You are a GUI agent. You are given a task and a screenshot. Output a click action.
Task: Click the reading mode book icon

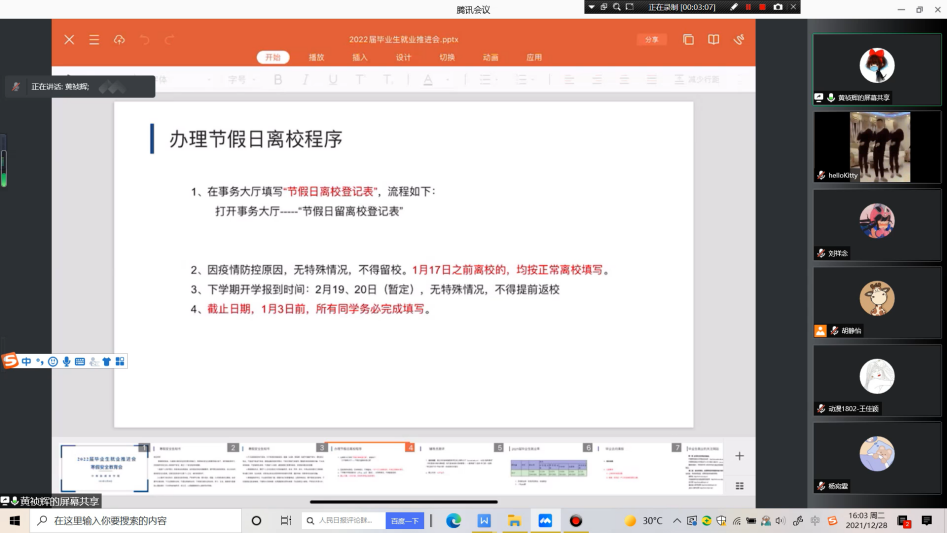pyautogui.click(x=713, y=40)
